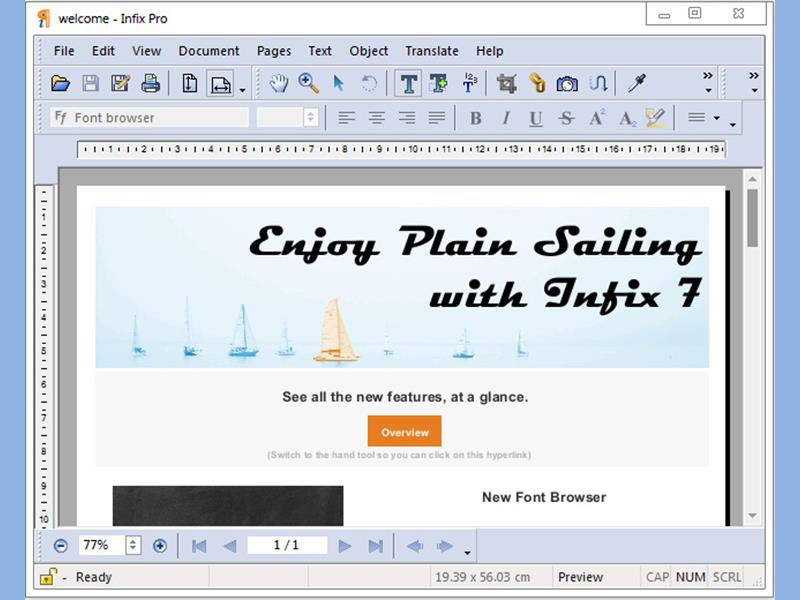Screen dimensions: 800x600
Task: Open the Edit menu
Action: (103, 51)
